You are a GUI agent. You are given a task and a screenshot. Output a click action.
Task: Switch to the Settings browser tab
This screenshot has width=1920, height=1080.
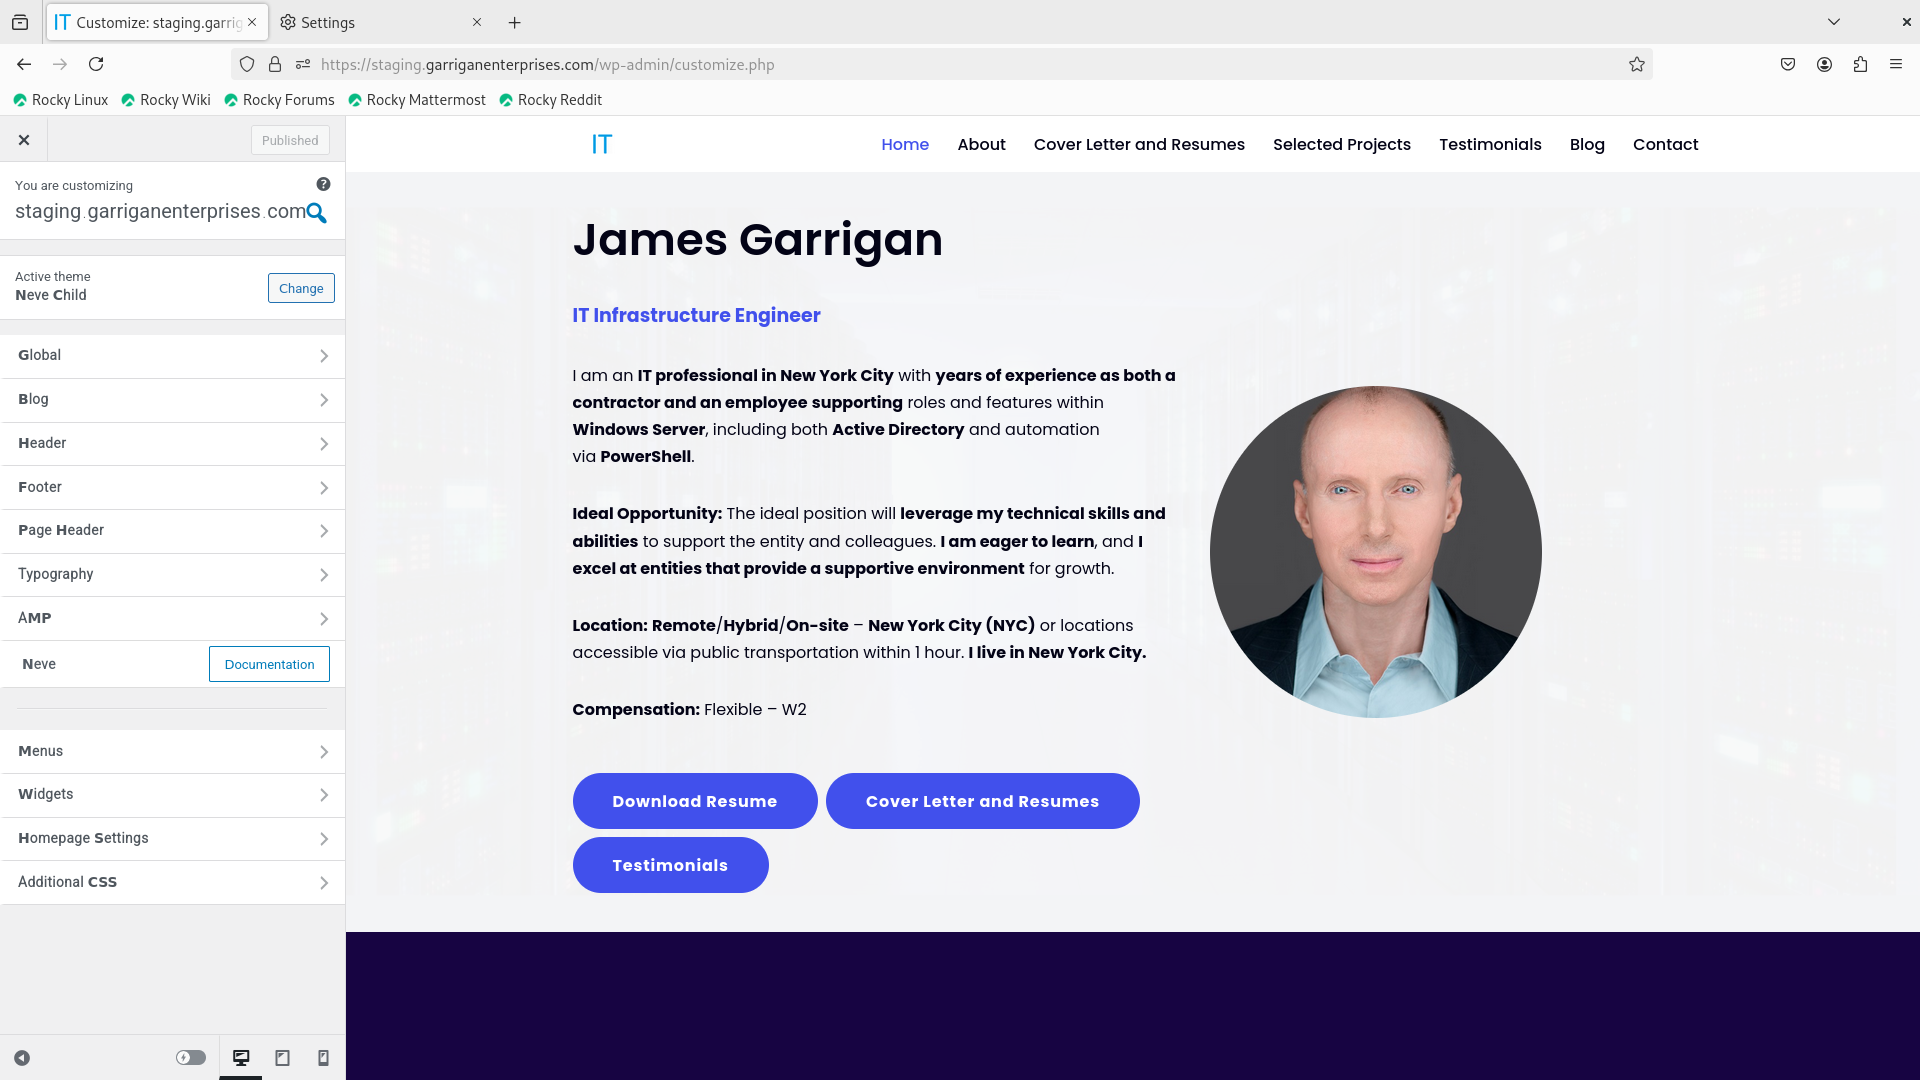coord(370,22)
